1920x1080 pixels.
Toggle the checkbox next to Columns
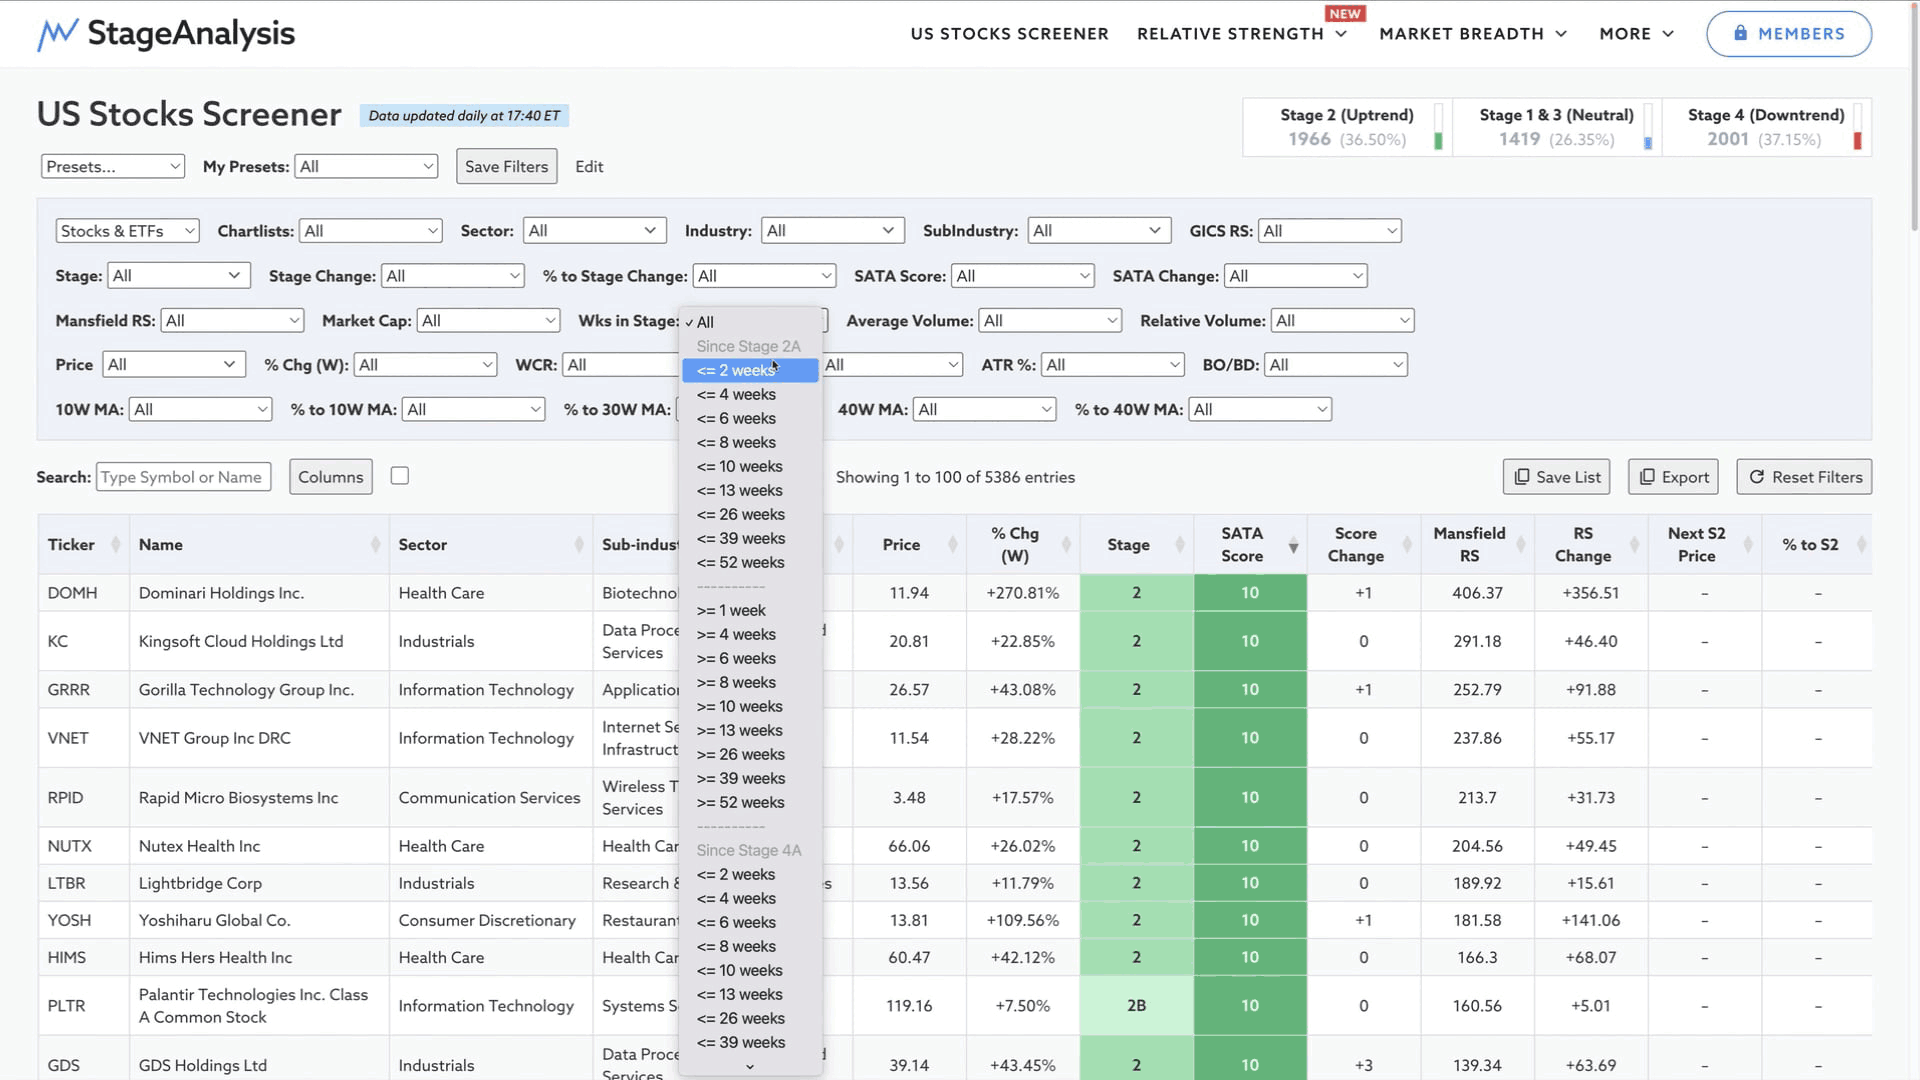(400, 476)
